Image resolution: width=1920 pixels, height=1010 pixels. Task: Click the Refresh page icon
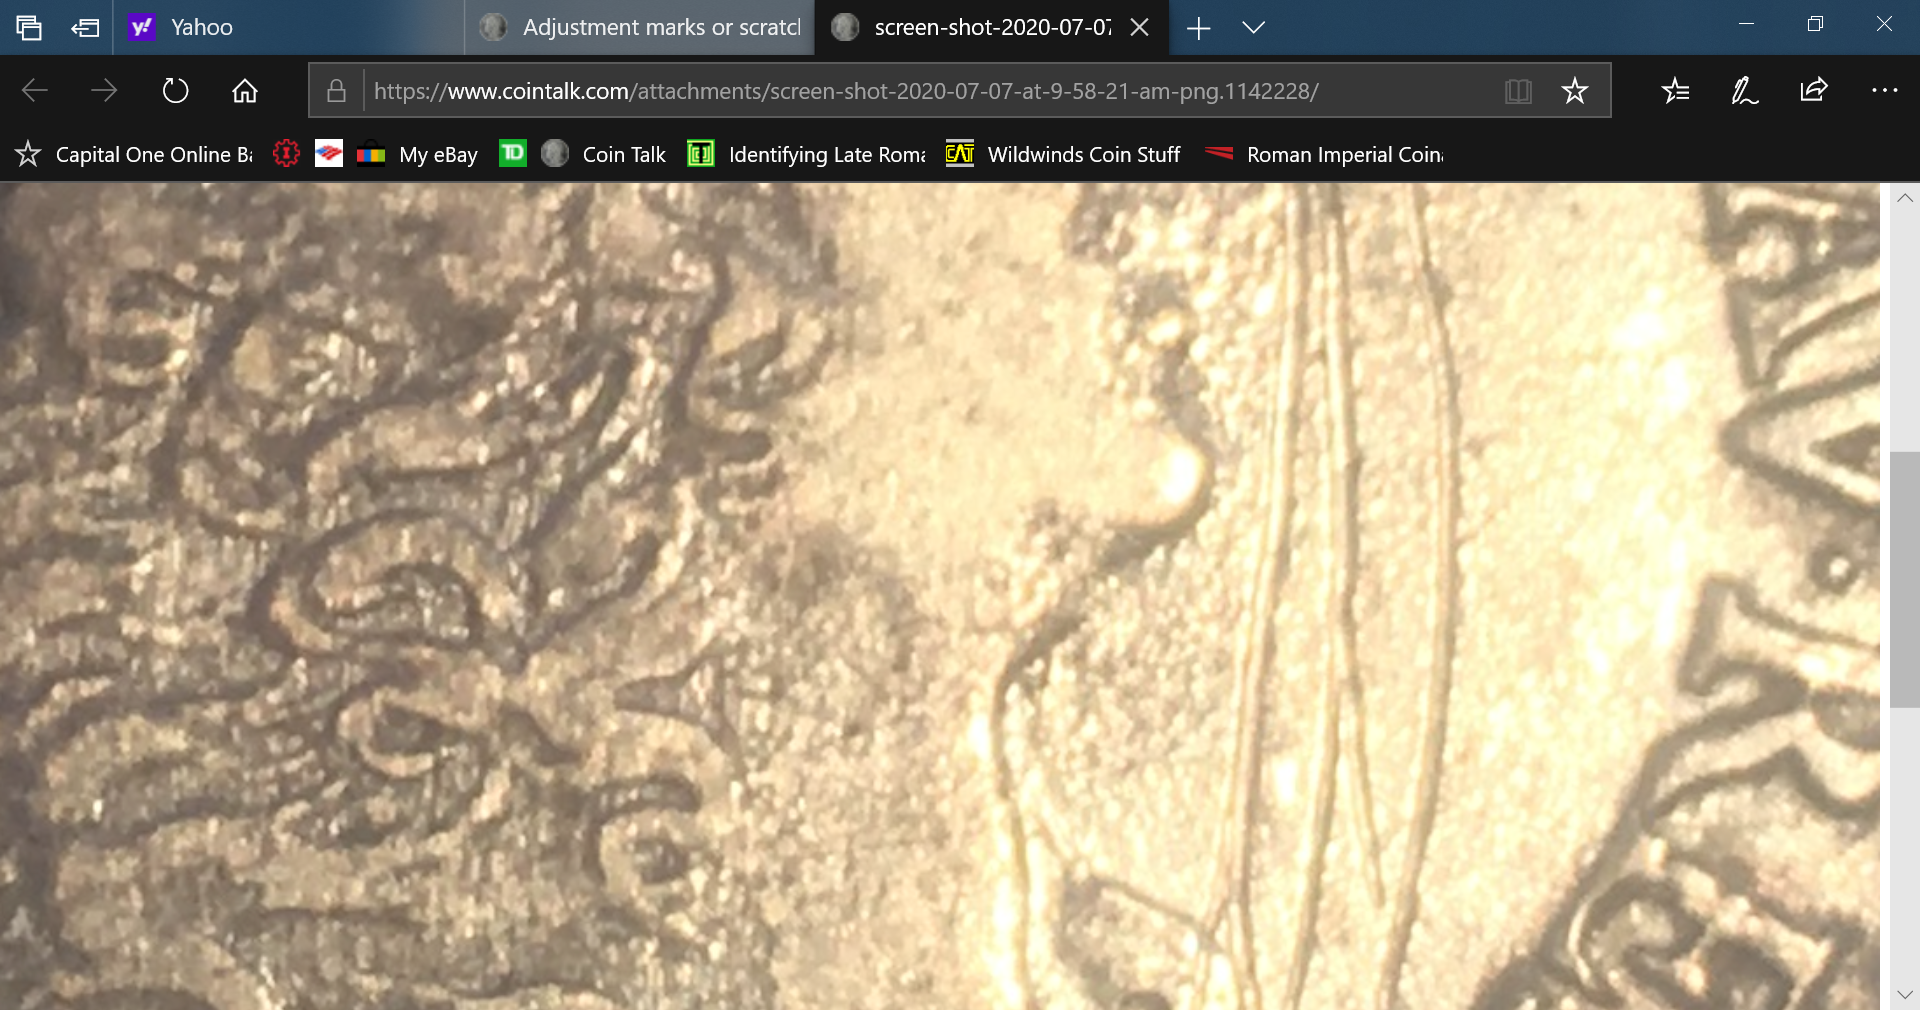pos(175,91)
